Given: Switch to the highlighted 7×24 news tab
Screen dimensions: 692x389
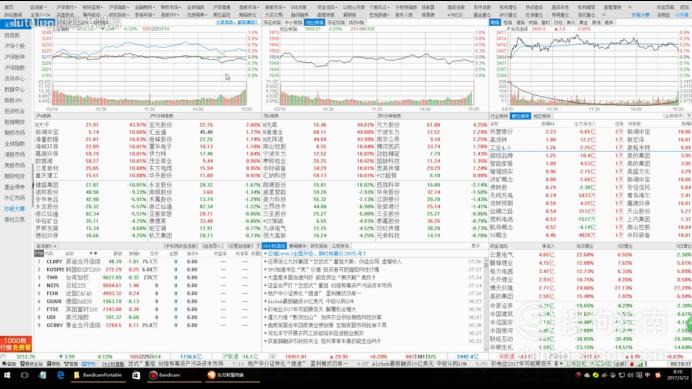Looking at the screenshot, I should pyautogui.click(x=274, y=246).
